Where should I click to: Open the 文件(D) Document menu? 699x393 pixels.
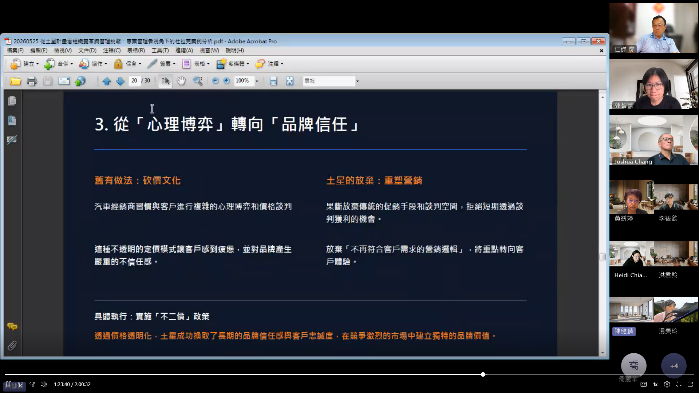pos(87,50)
